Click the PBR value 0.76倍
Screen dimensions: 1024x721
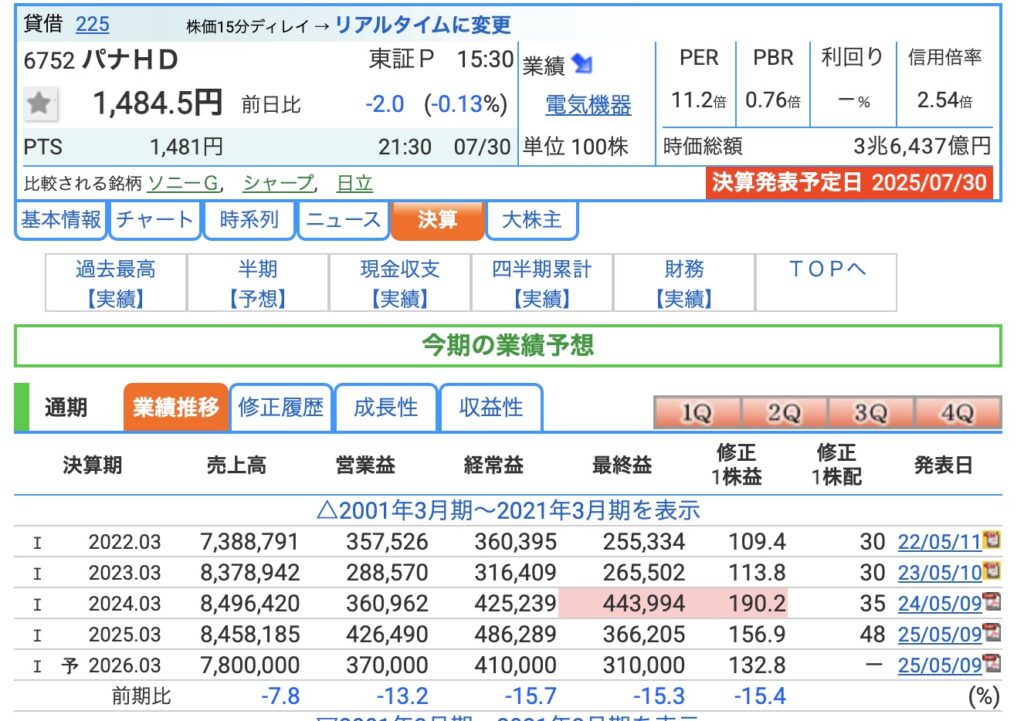(773, 101)
